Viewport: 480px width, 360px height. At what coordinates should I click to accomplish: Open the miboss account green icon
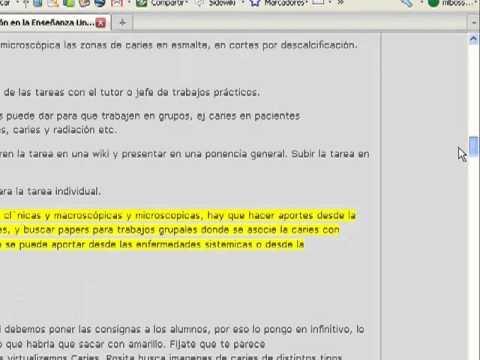433,3
